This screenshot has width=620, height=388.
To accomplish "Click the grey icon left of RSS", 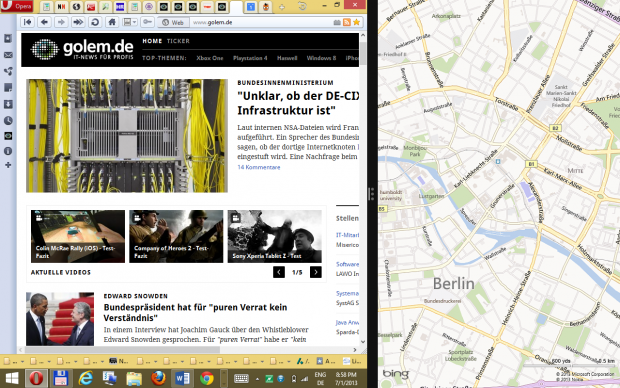I will [x=337, y=23].
